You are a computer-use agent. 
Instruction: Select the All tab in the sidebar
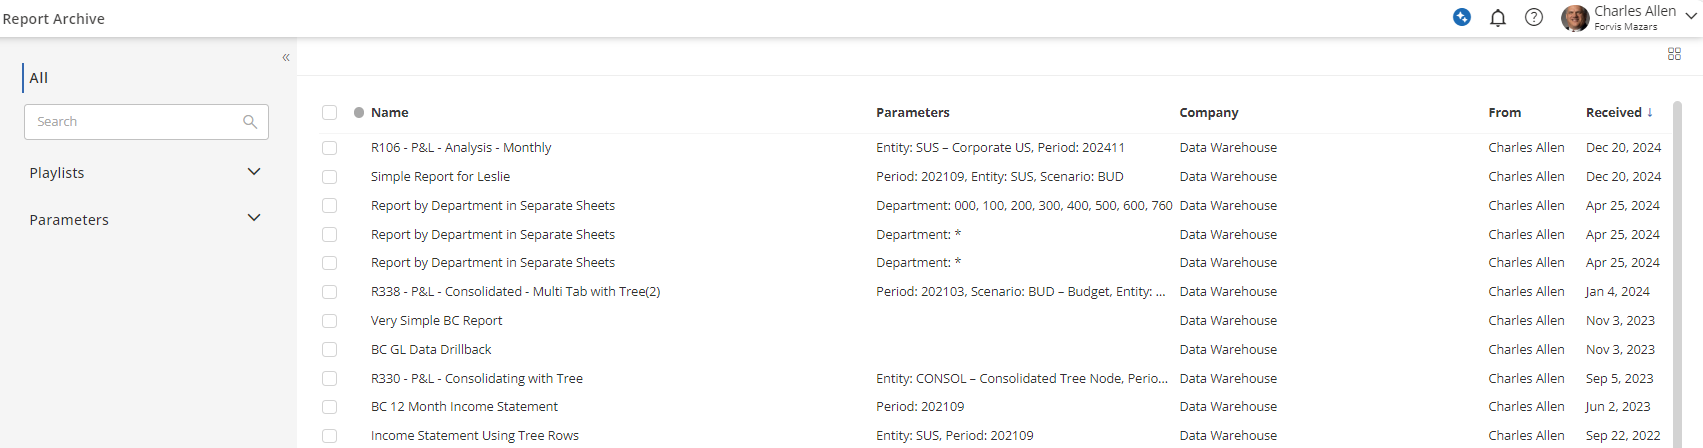pos(38,78)
